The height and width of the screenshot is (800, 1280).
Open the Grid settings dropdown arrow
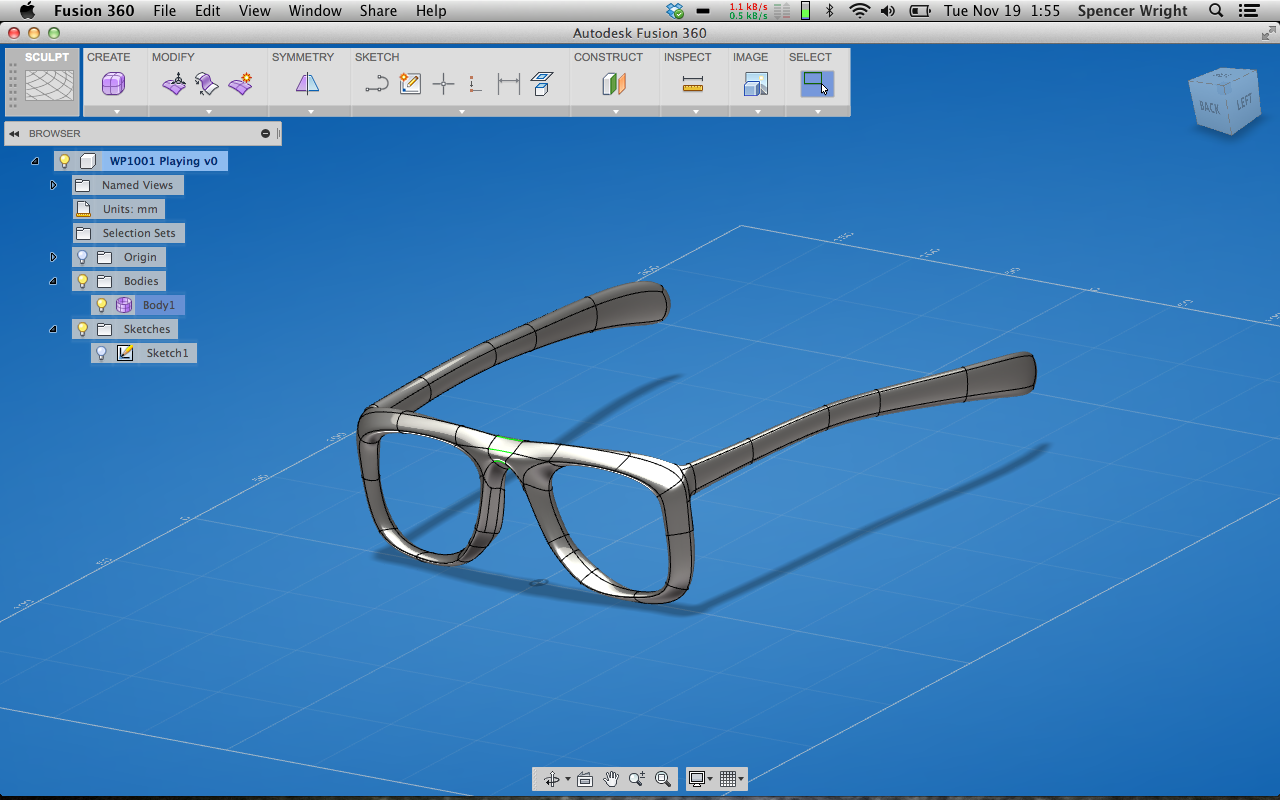pyautogui.click(x=741, y=779)
